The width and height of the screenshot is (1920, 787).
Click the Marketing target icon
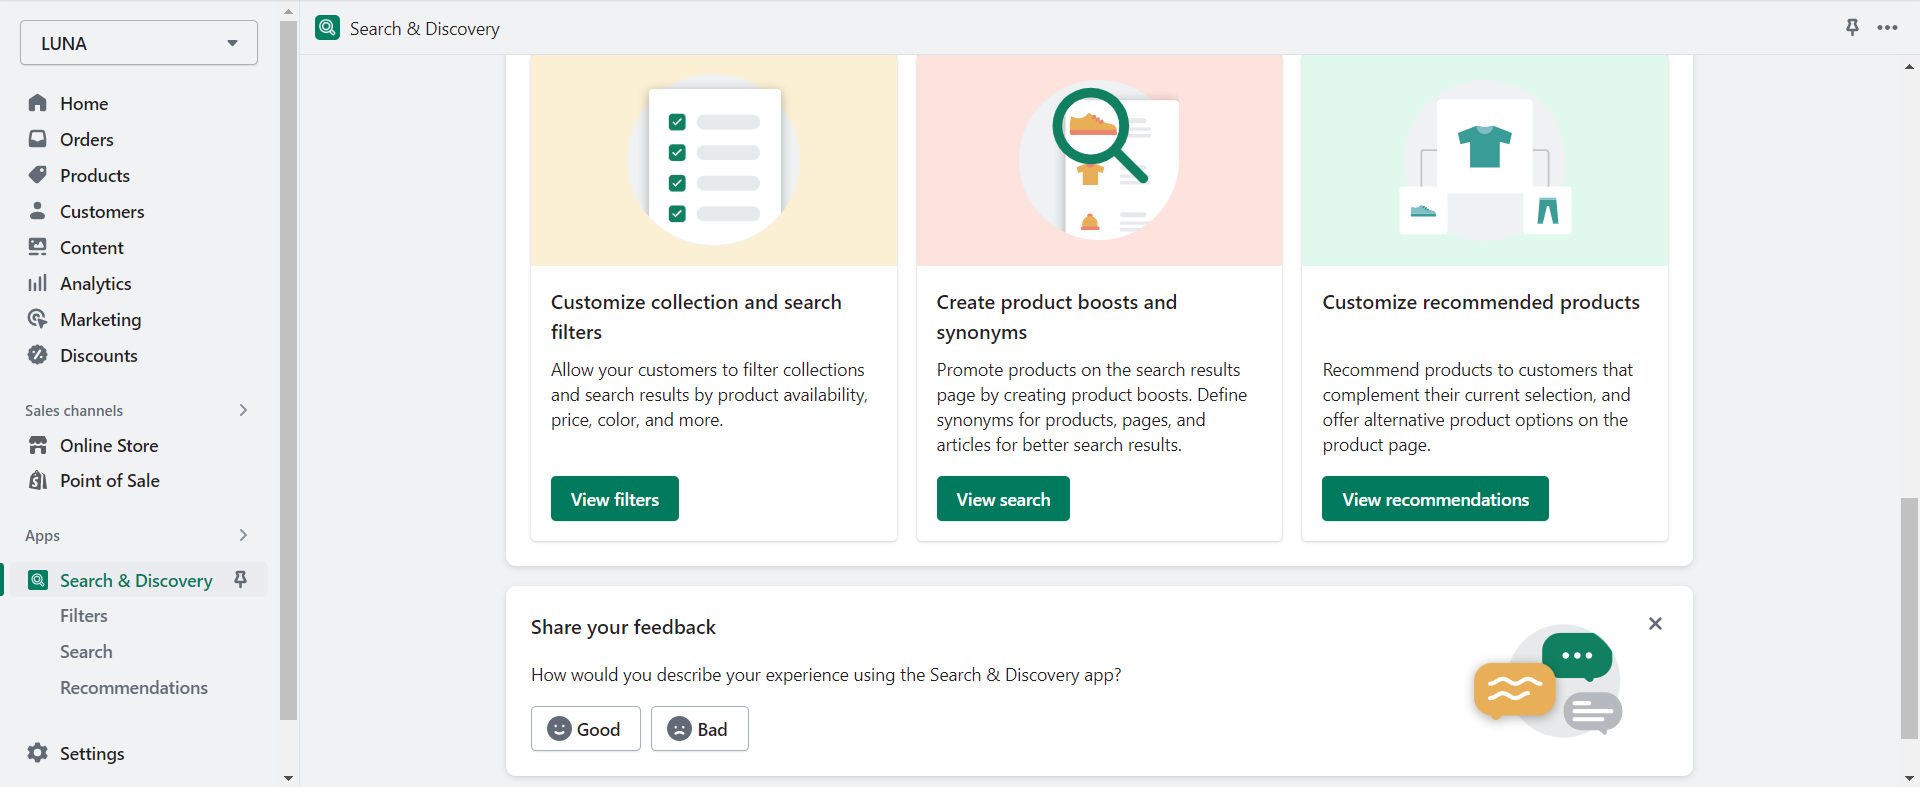pyautogui.click(x=38, y=319)
